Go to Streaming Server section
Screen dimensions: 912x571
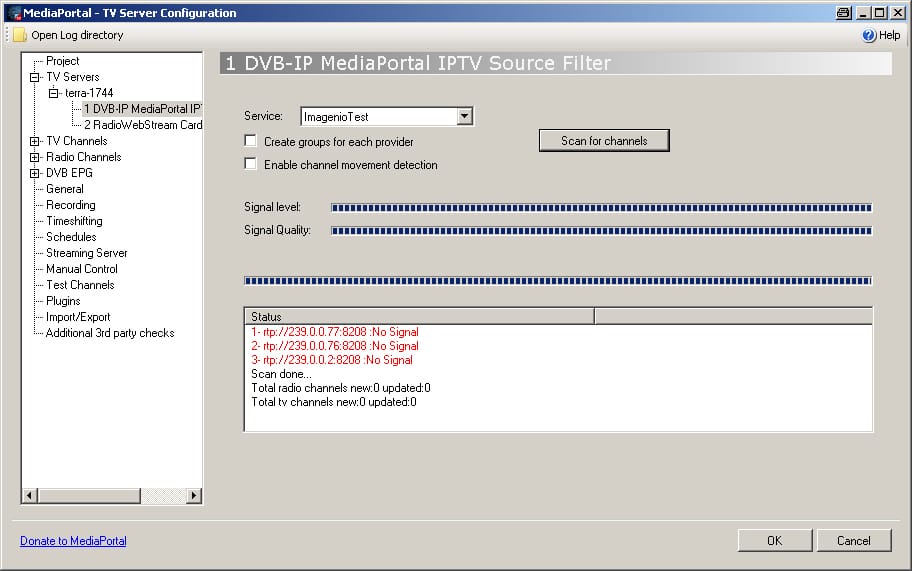86,253
